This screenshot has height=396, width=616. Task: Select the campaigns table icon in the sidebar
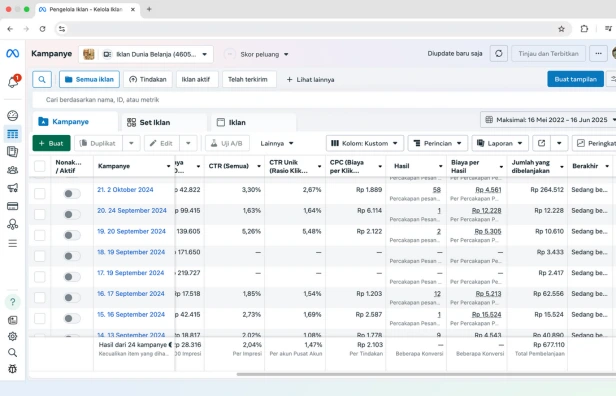pyautogui.click(x=13, y=134)
